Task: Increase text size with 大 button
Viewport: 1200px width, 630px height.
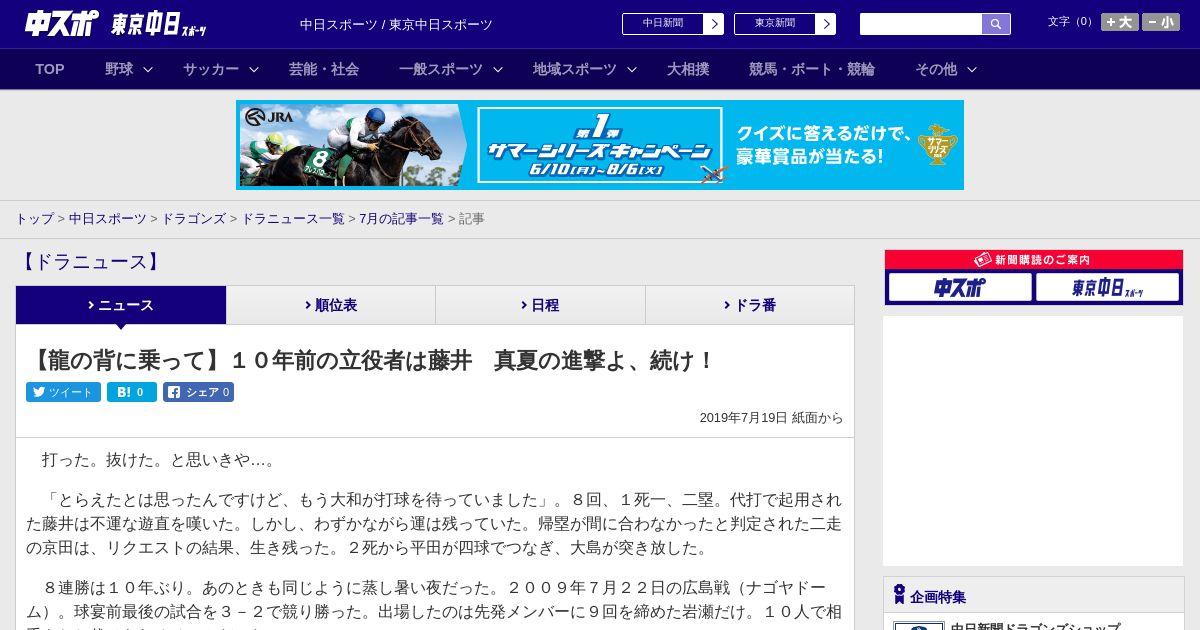Action: [1120, 22]
